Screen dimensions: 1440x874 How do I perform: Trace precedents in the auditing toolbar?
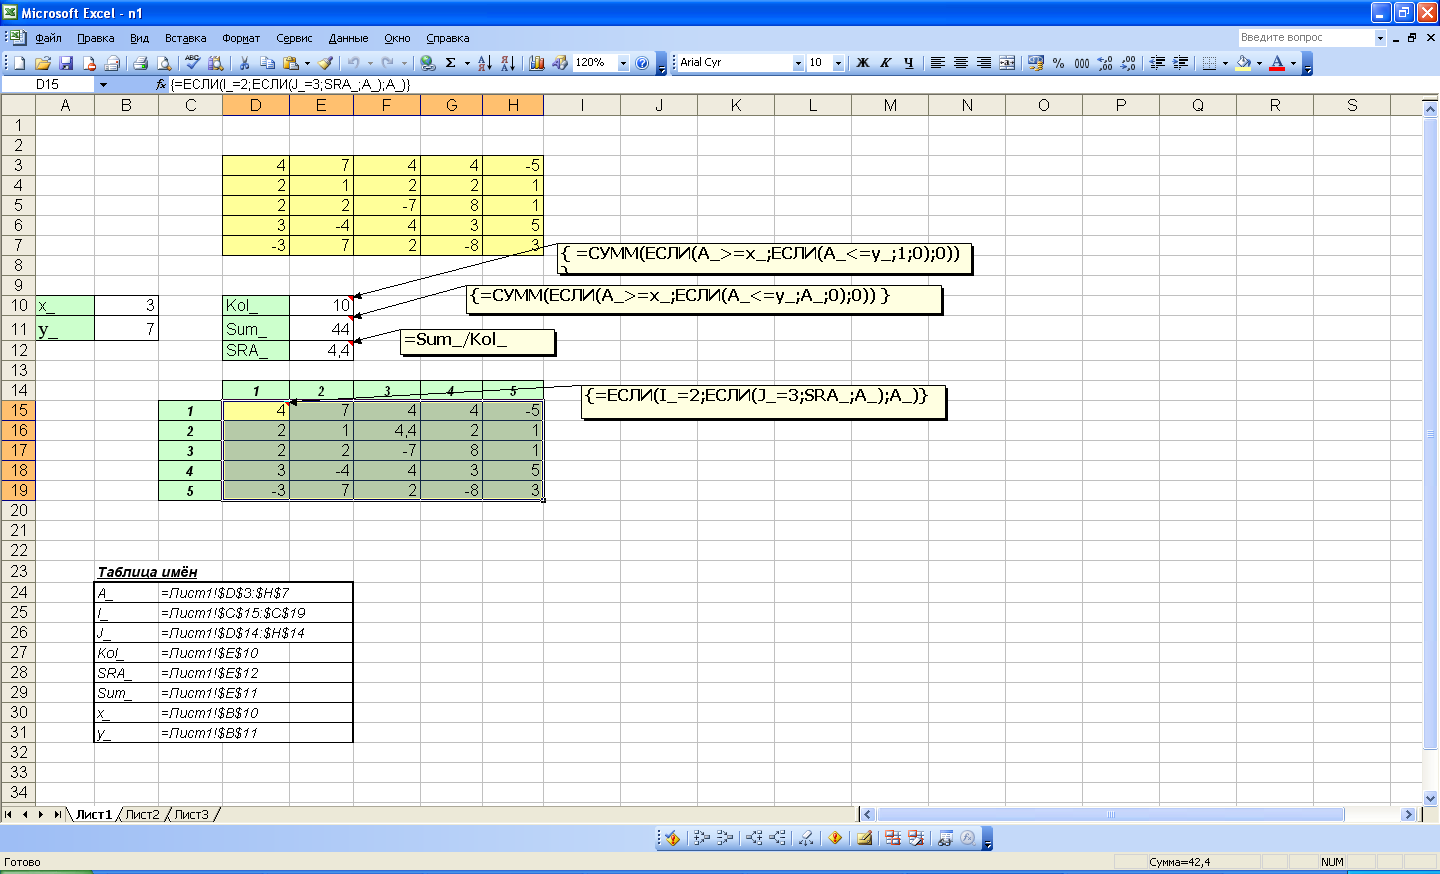[702, 838]
